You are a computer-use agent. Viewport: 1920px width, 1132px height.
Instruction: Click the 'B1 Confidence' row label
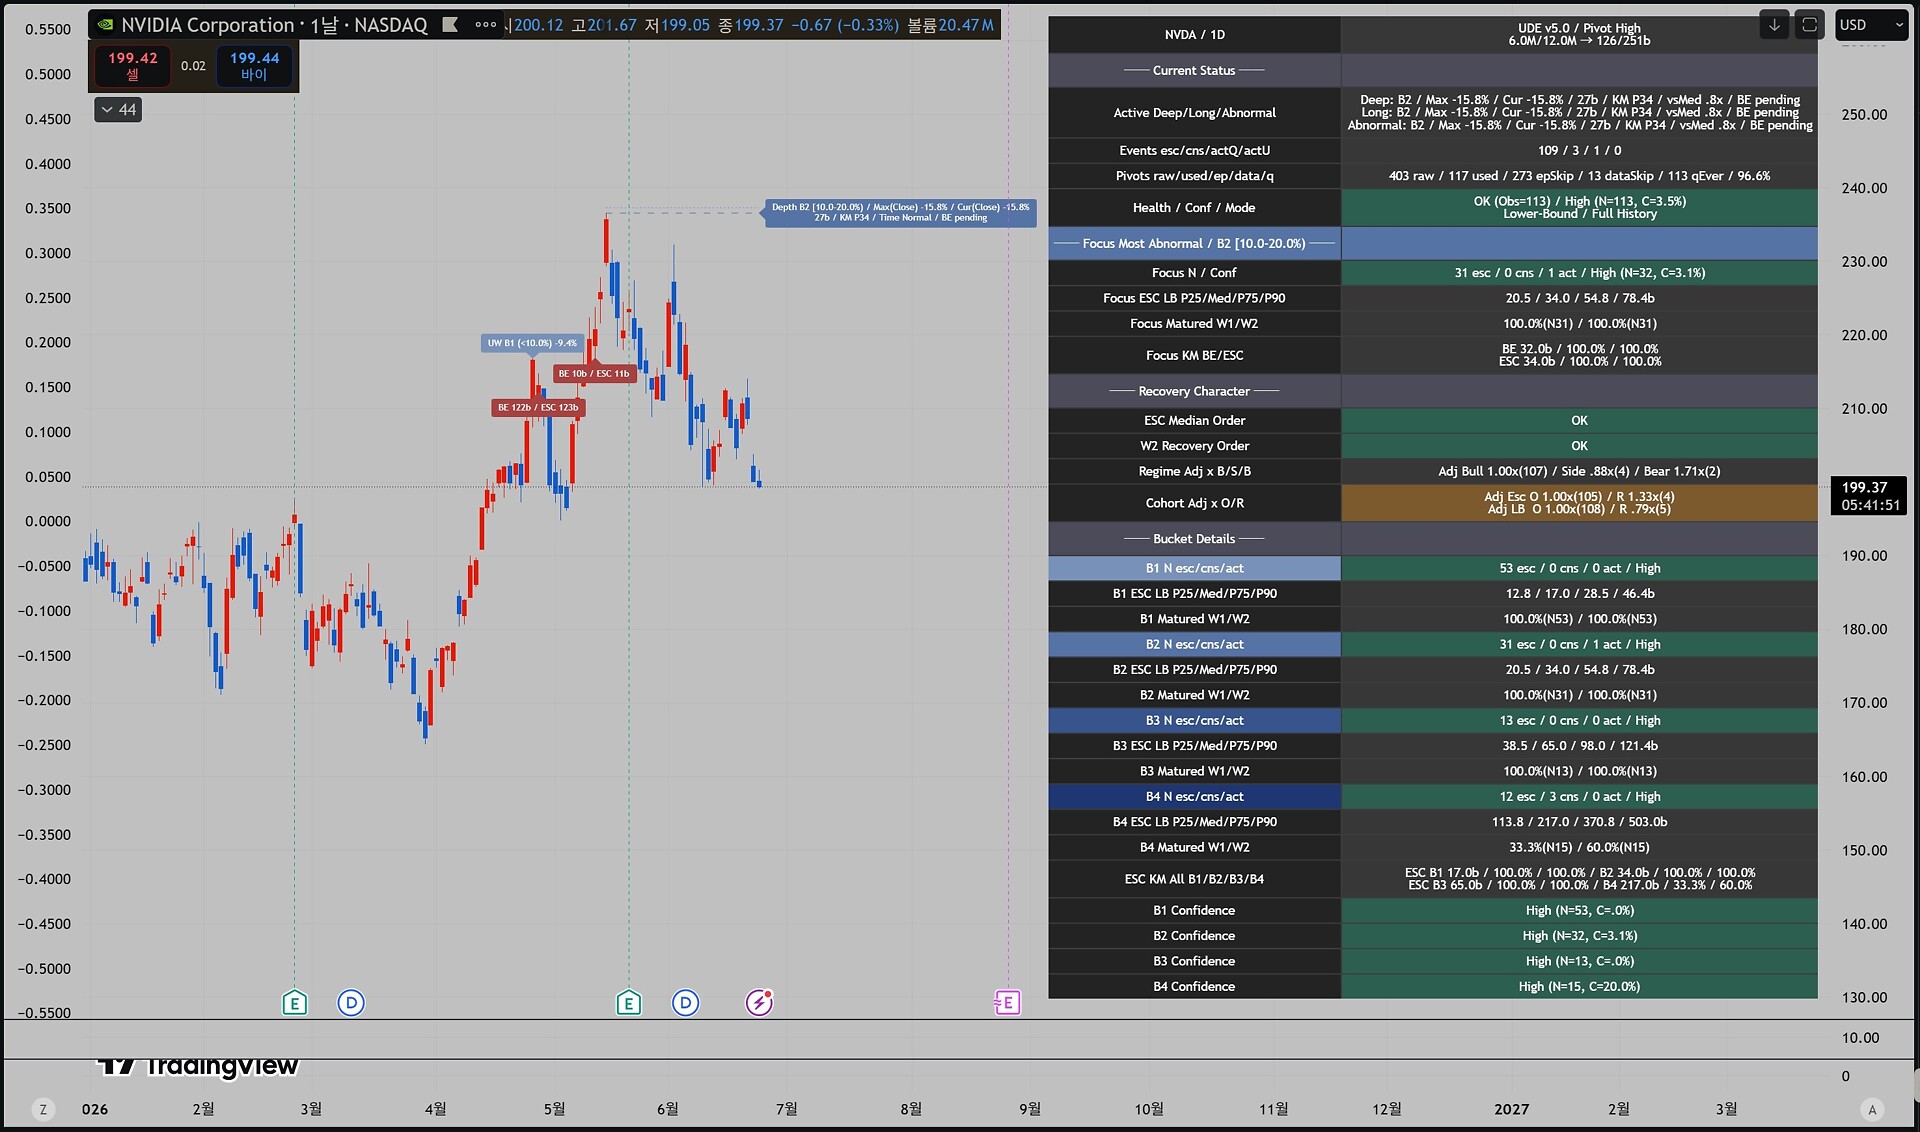click(x=1194, y=910)
